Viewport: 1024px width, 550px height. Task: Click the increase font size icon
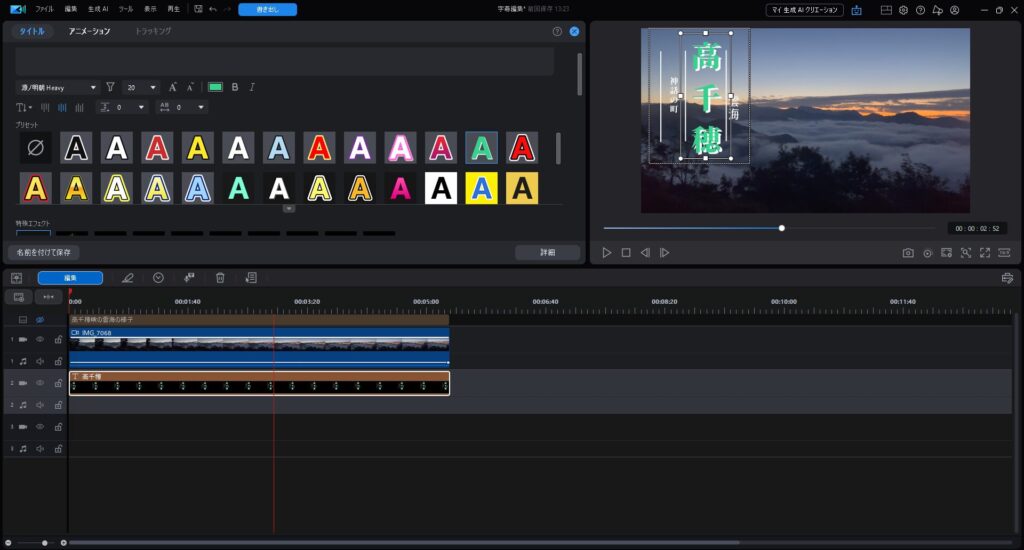(x=173, y=87)
